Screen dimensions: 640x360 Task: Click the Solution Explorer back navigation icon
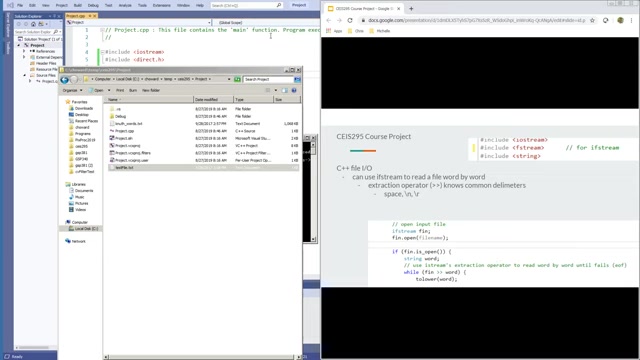(x=18, y=24)
